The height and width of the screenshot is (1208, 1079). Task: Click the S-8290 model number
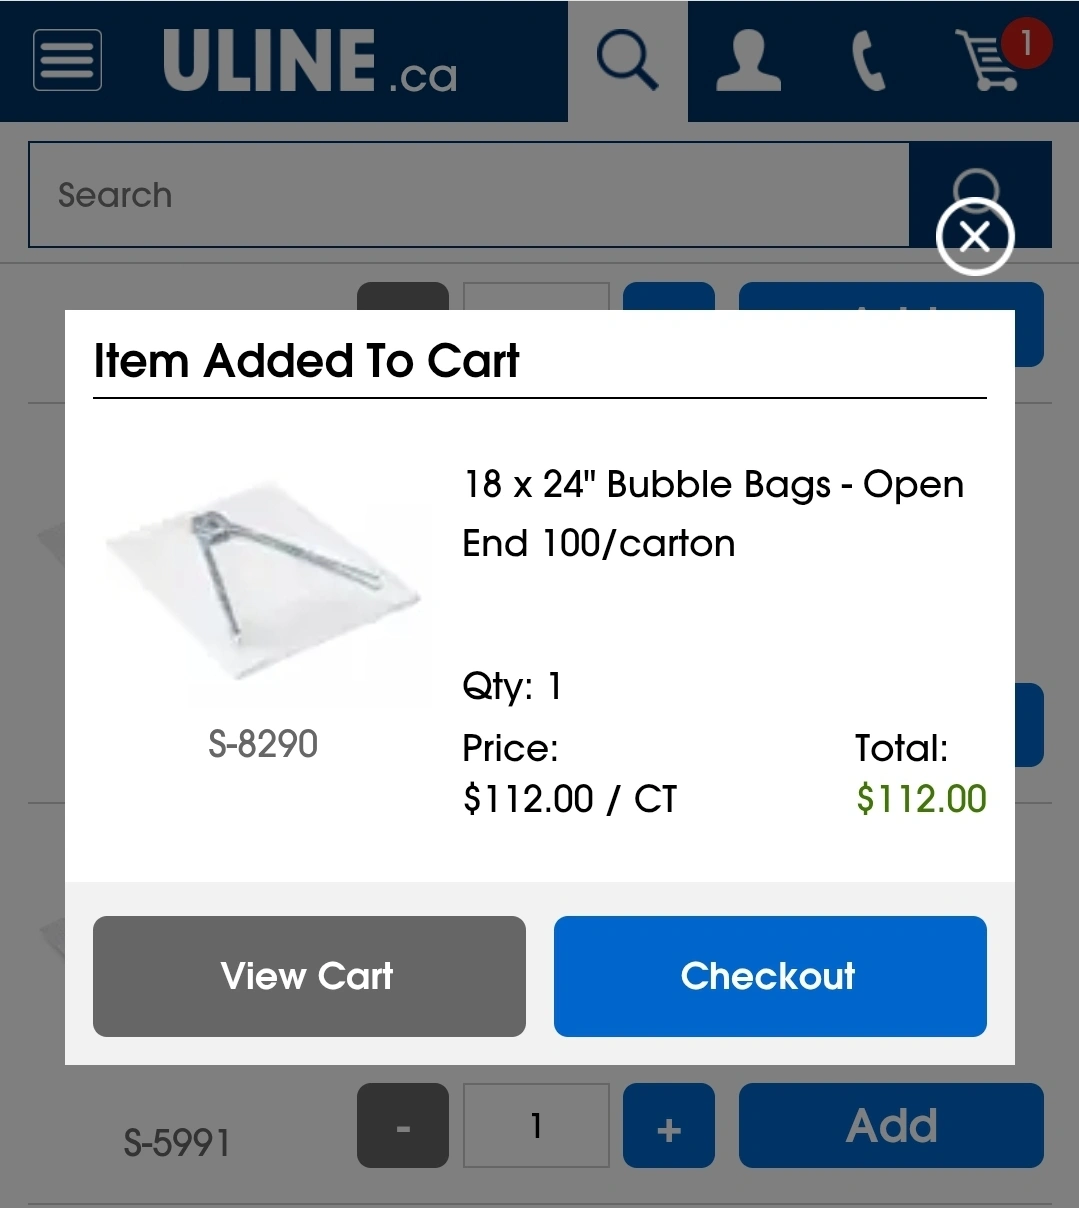coord(263,744)
